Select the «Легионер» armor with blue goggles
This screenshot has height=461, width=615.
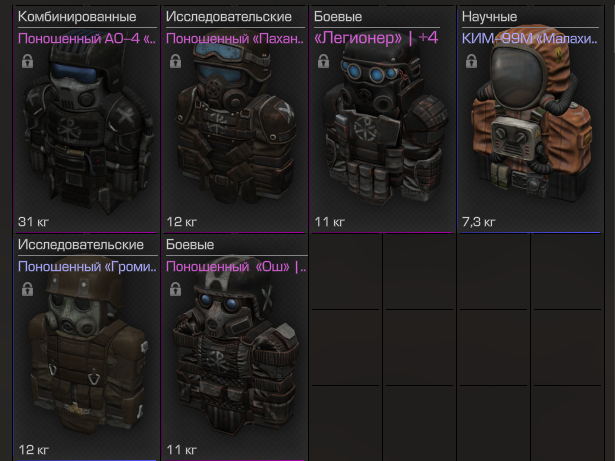[x=382, y=122]
